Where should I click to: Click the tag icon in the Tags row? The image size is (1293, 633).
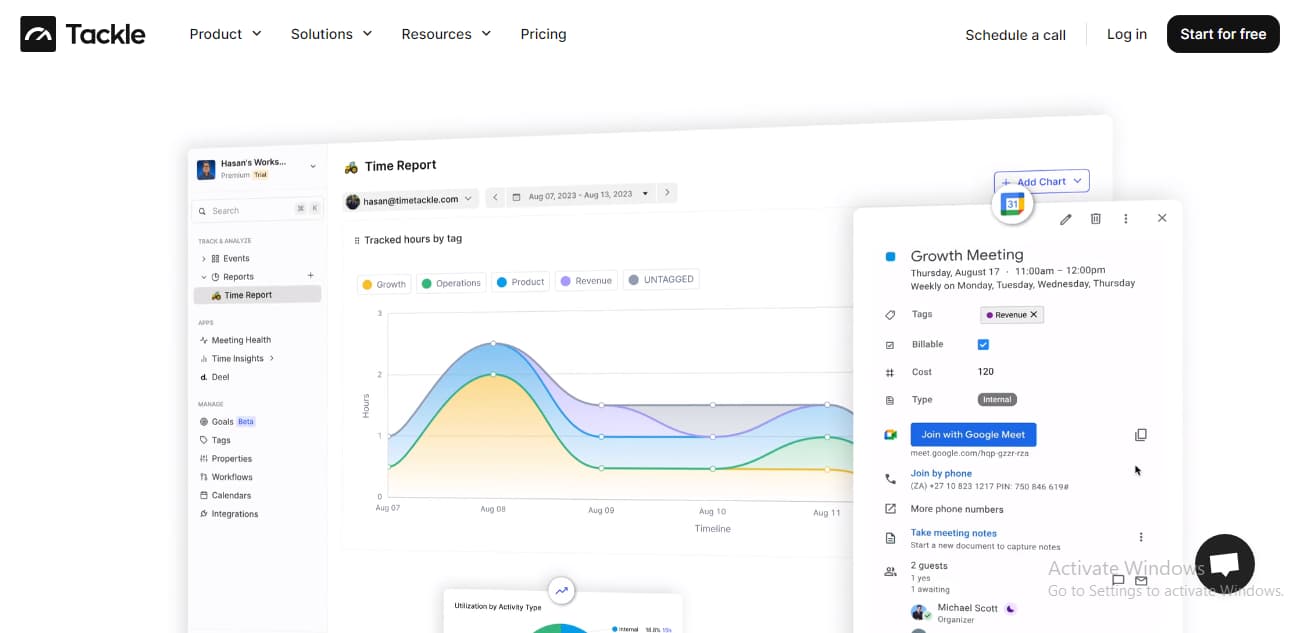coord(890,315)
